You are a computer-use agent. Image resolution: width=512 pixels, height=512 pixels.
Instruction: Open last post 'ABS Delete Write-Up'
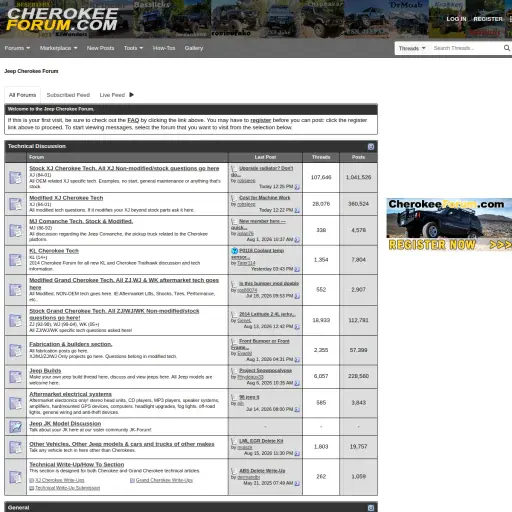[262, 471]
